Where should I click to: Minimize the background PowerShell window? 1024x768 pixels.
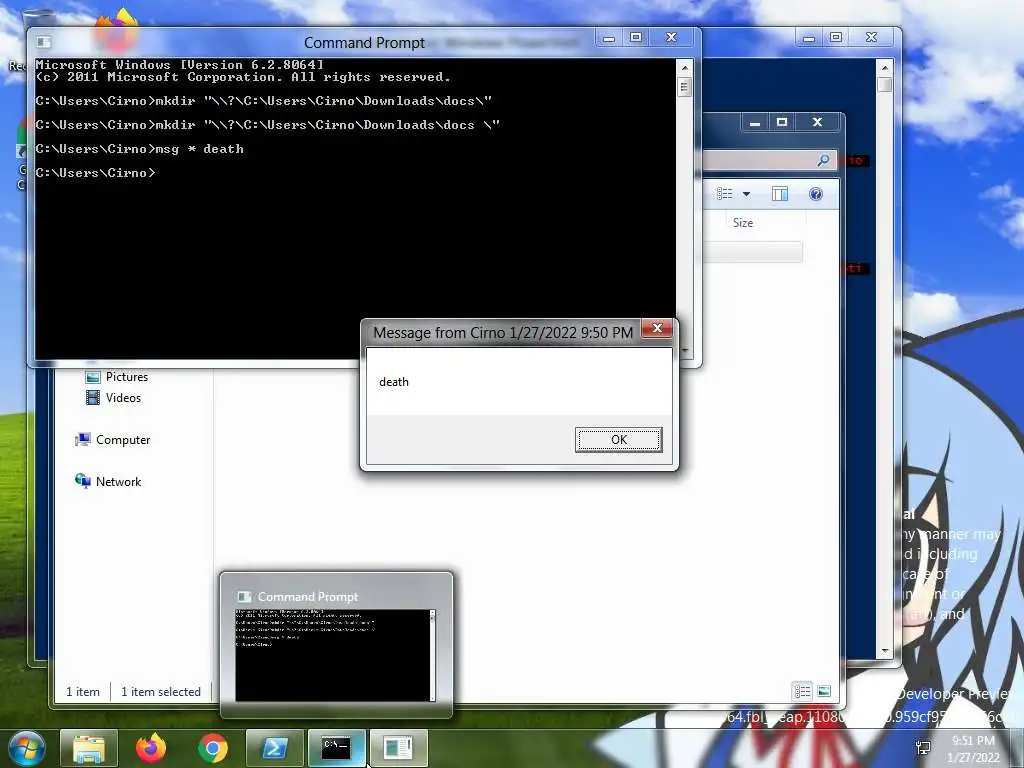pos(809,38)
